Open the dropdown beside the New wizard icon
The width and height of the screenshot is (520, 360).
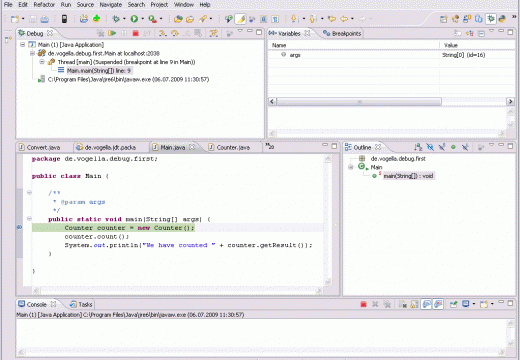[x=23, y=19]
